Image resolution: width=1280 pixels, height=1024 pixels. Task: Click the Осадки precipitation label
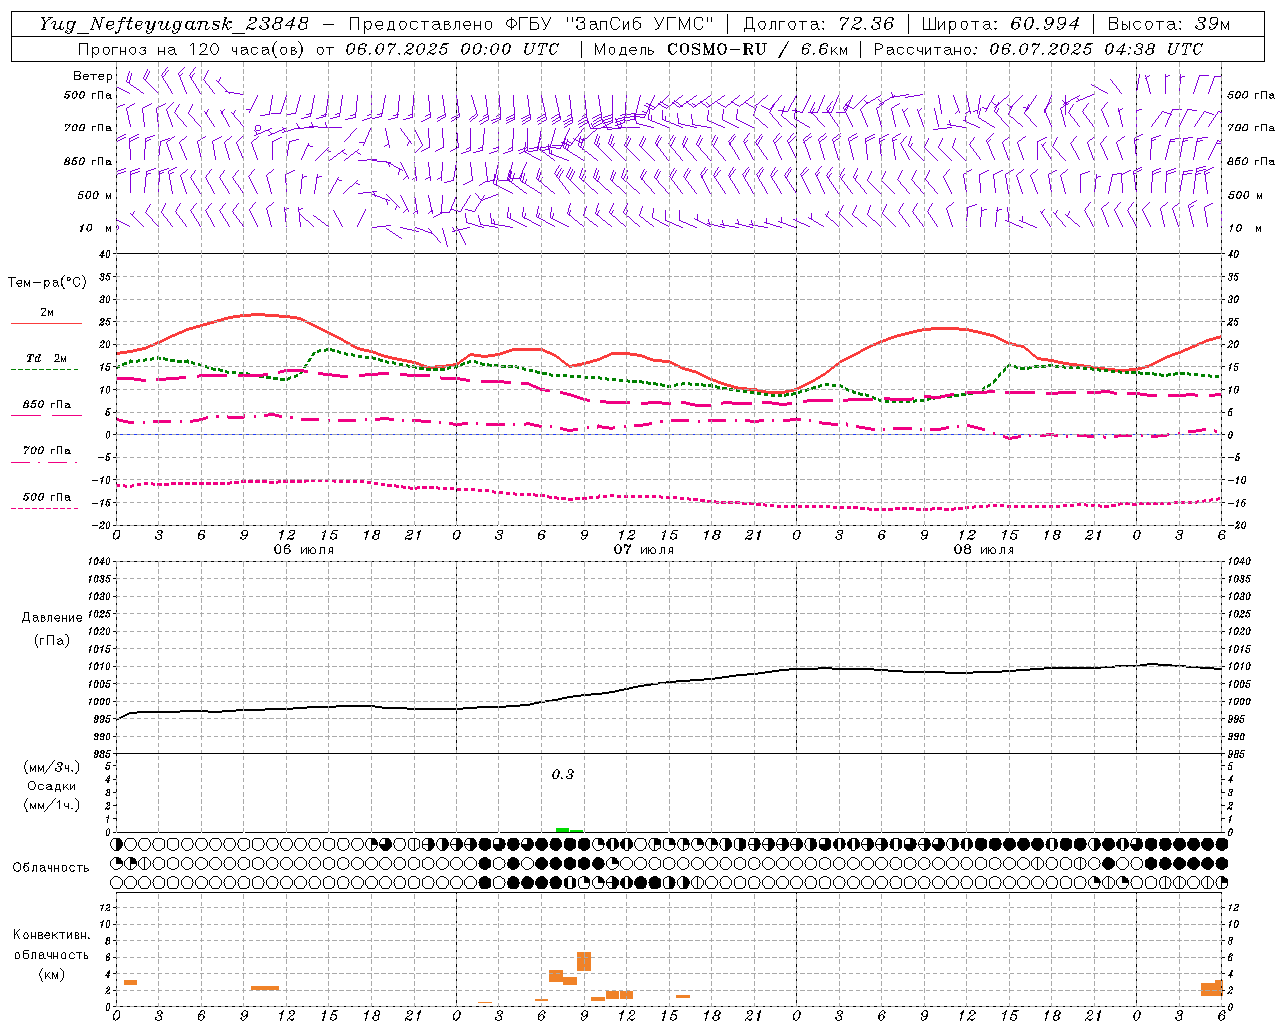click(52, 786)
